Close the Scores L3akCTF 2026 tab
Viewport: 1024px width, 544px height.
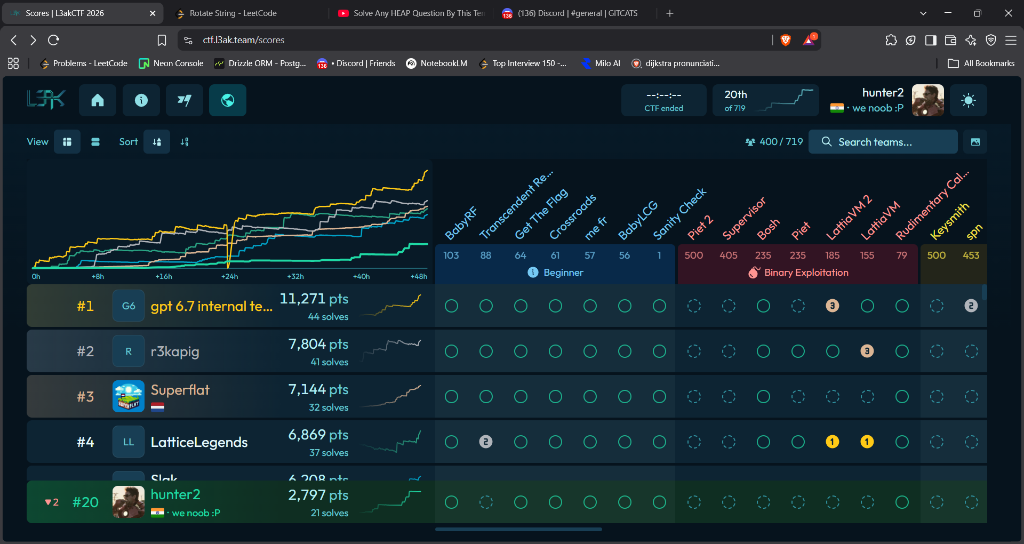(x=152, y=13)
